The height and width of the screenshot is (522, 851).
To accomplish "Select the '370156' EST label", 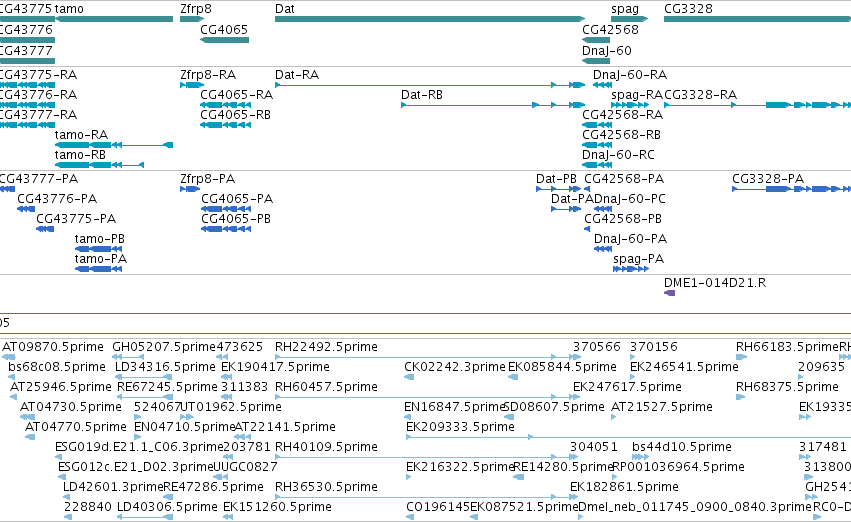I will [x=654, y=347].
